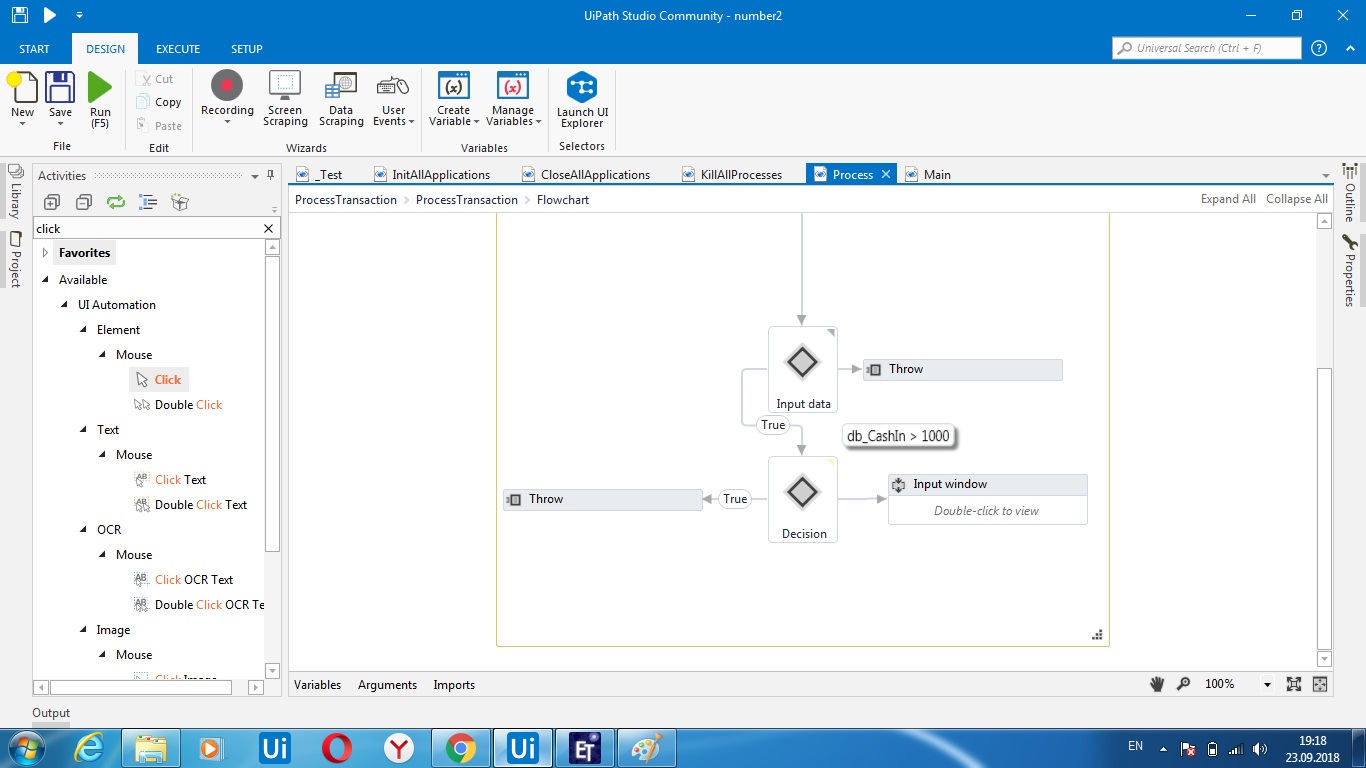The width and height of the screenshot is (1366, 768).
Task: Click the fit-to-screen icon below the canvas
Action: [1293, 684]
